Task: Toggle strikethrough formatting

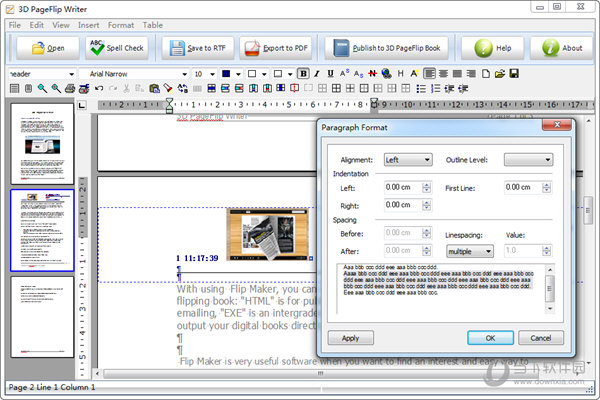Action: point(372,73)
